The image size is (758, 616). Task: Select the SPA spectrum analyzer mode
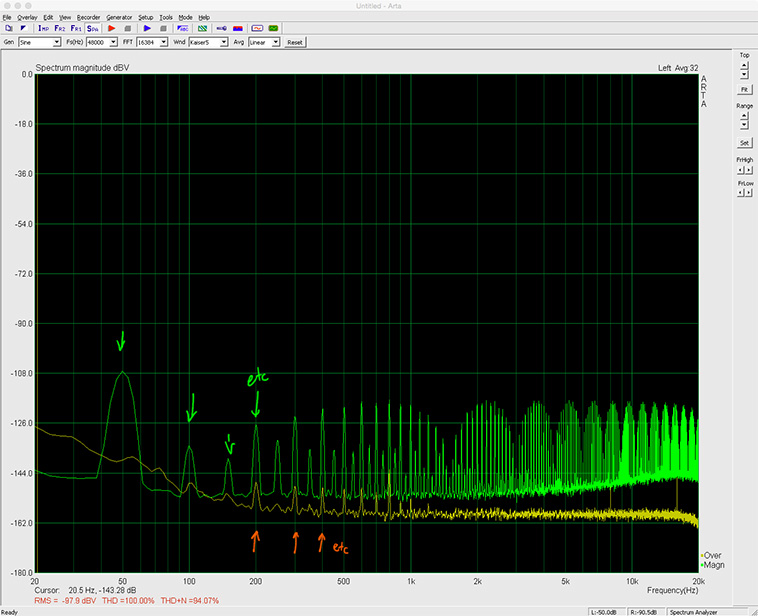pos(93,29)
